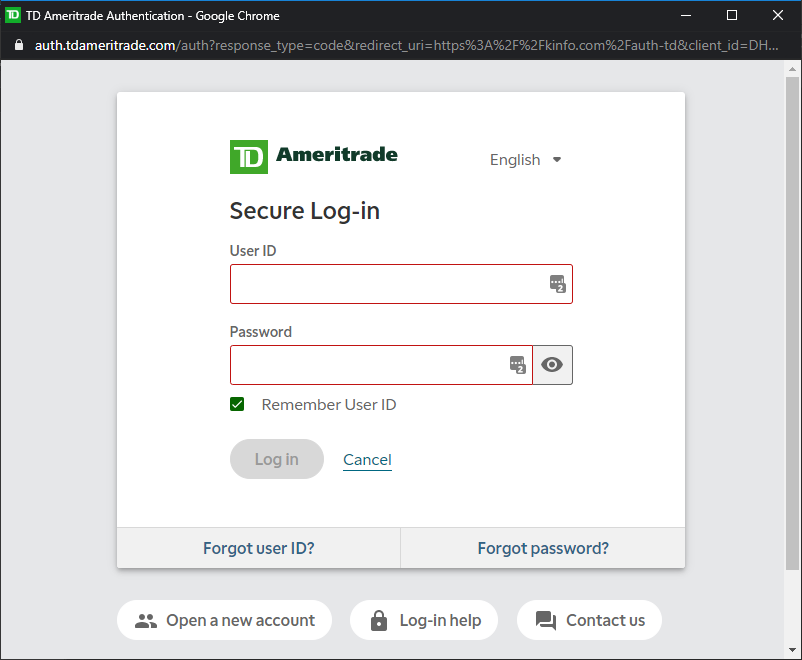
Task: Click the User ID field label
Action: coord(253,251)
